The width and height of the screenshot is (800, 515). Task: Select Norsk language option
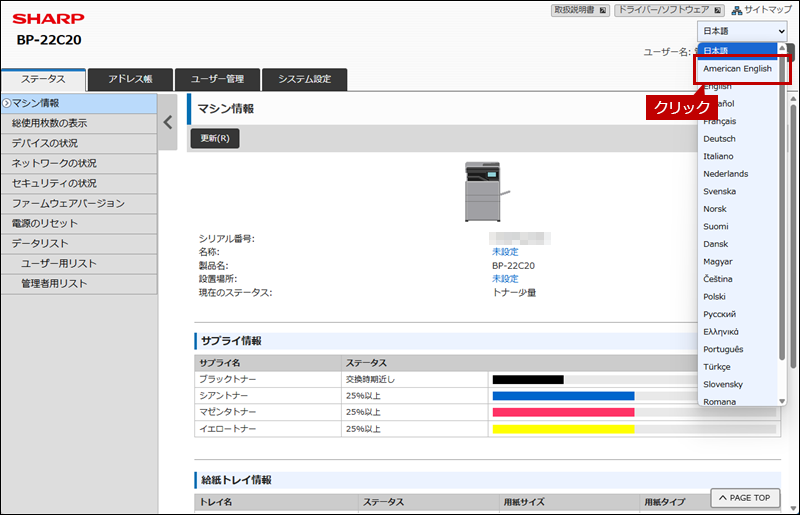coord(737,209)
